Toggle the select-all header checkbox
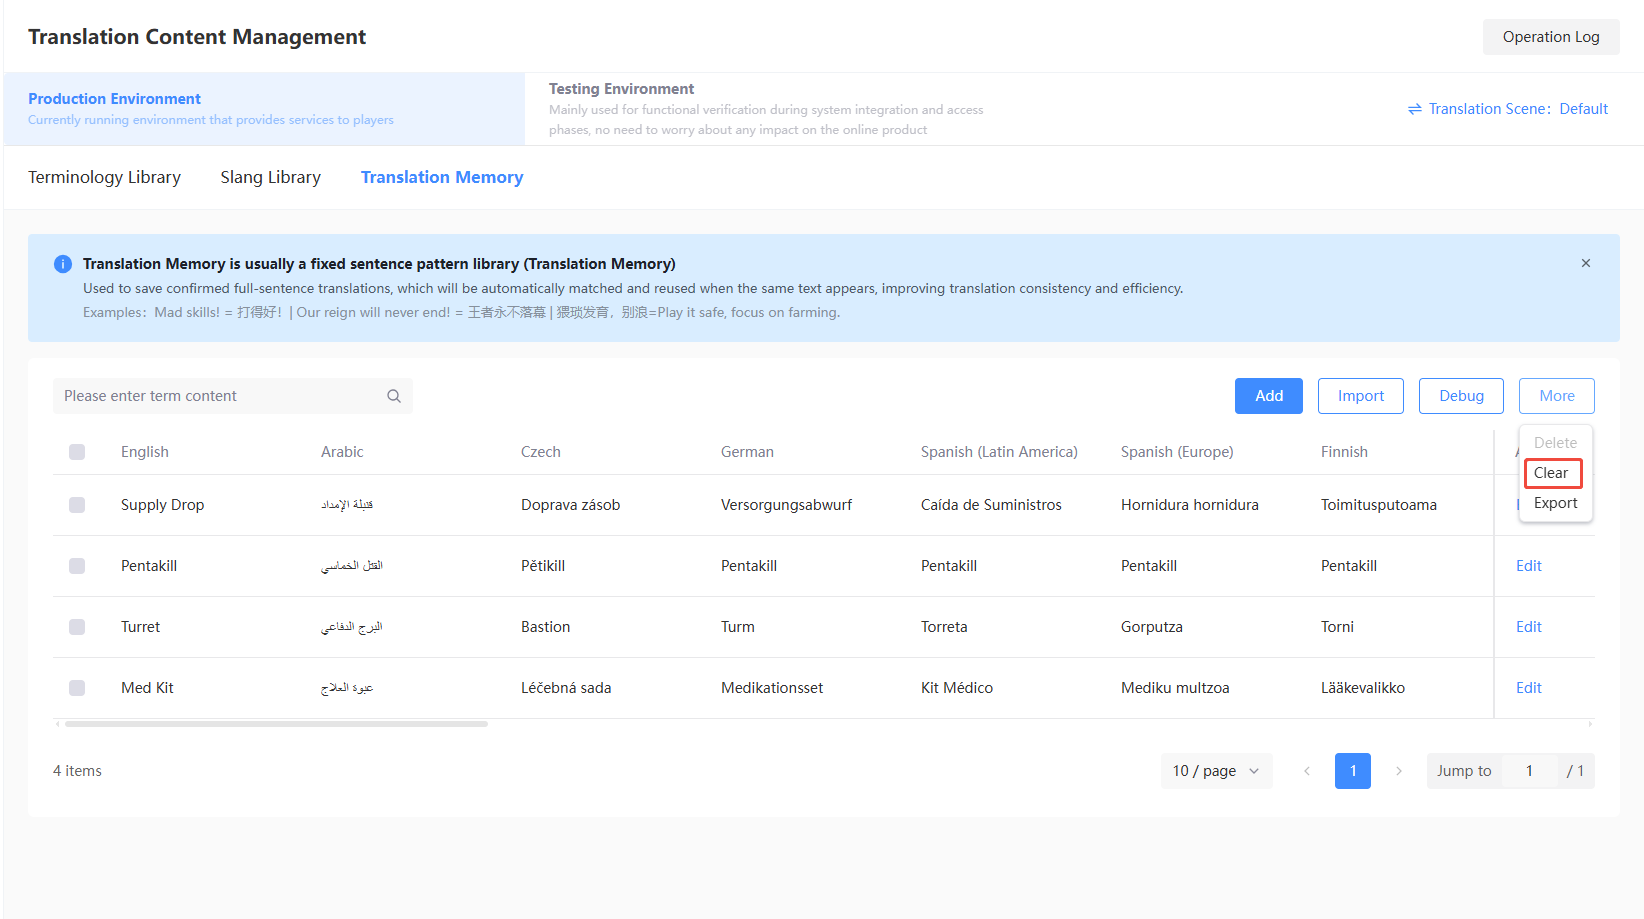The image size is (1644, 919). [x=77, y=452]
